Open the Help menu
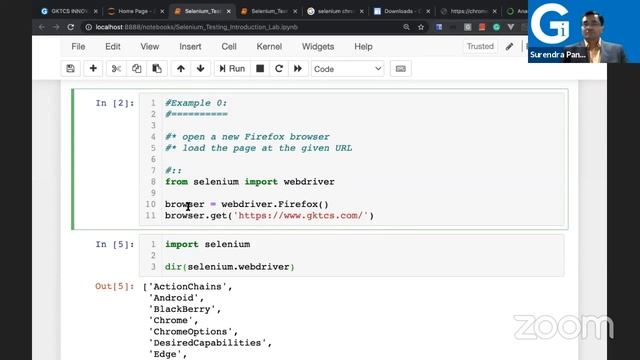 [x=363, y=47]
